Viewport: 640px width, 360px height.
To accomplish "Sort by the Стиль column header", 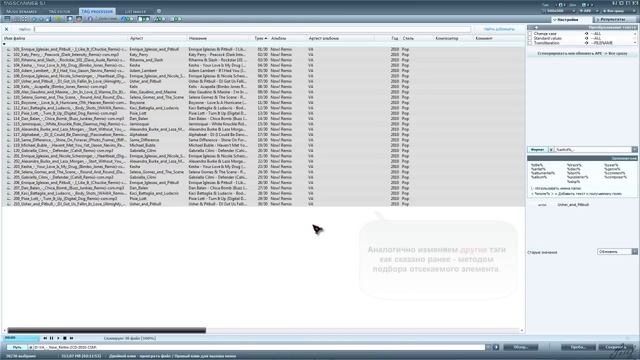I will coord(417,38).
